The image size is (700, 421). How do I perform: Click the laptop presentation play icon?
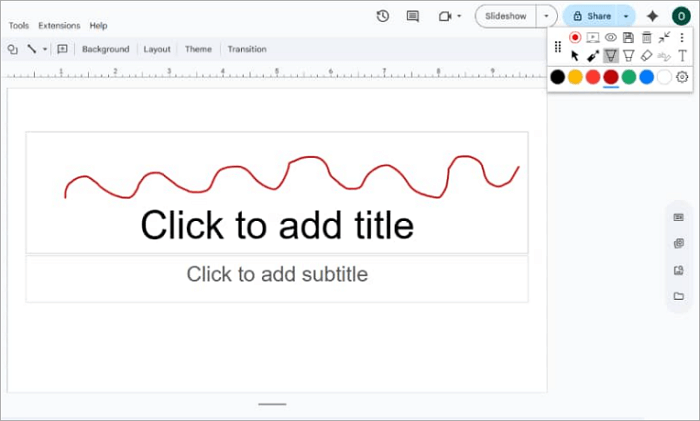tap(593, 38)
